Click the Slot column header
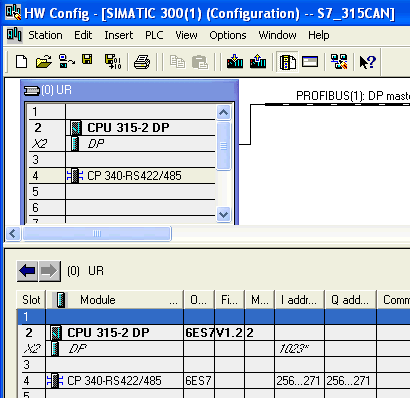 [x=31, y=300]
